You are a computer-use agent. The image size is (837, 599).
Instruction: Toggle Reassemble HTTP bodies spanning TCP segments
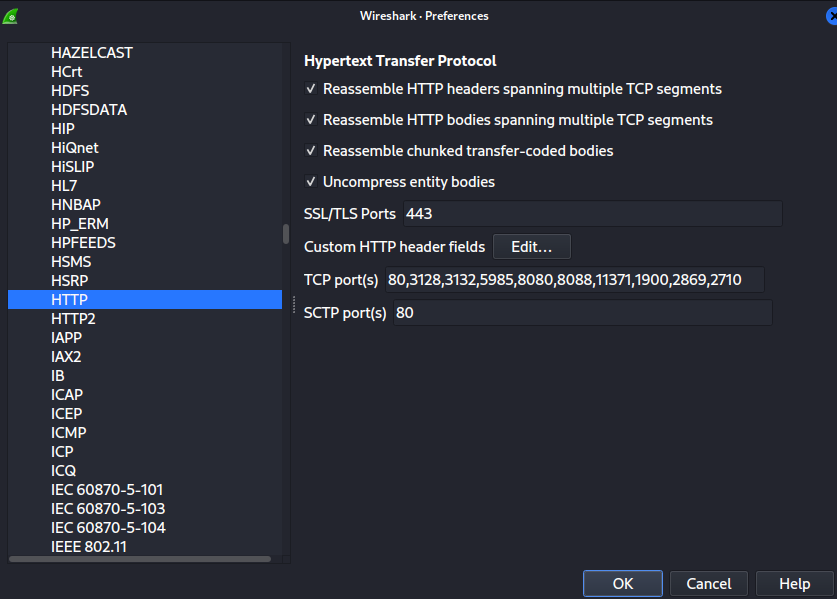(310, 120)
